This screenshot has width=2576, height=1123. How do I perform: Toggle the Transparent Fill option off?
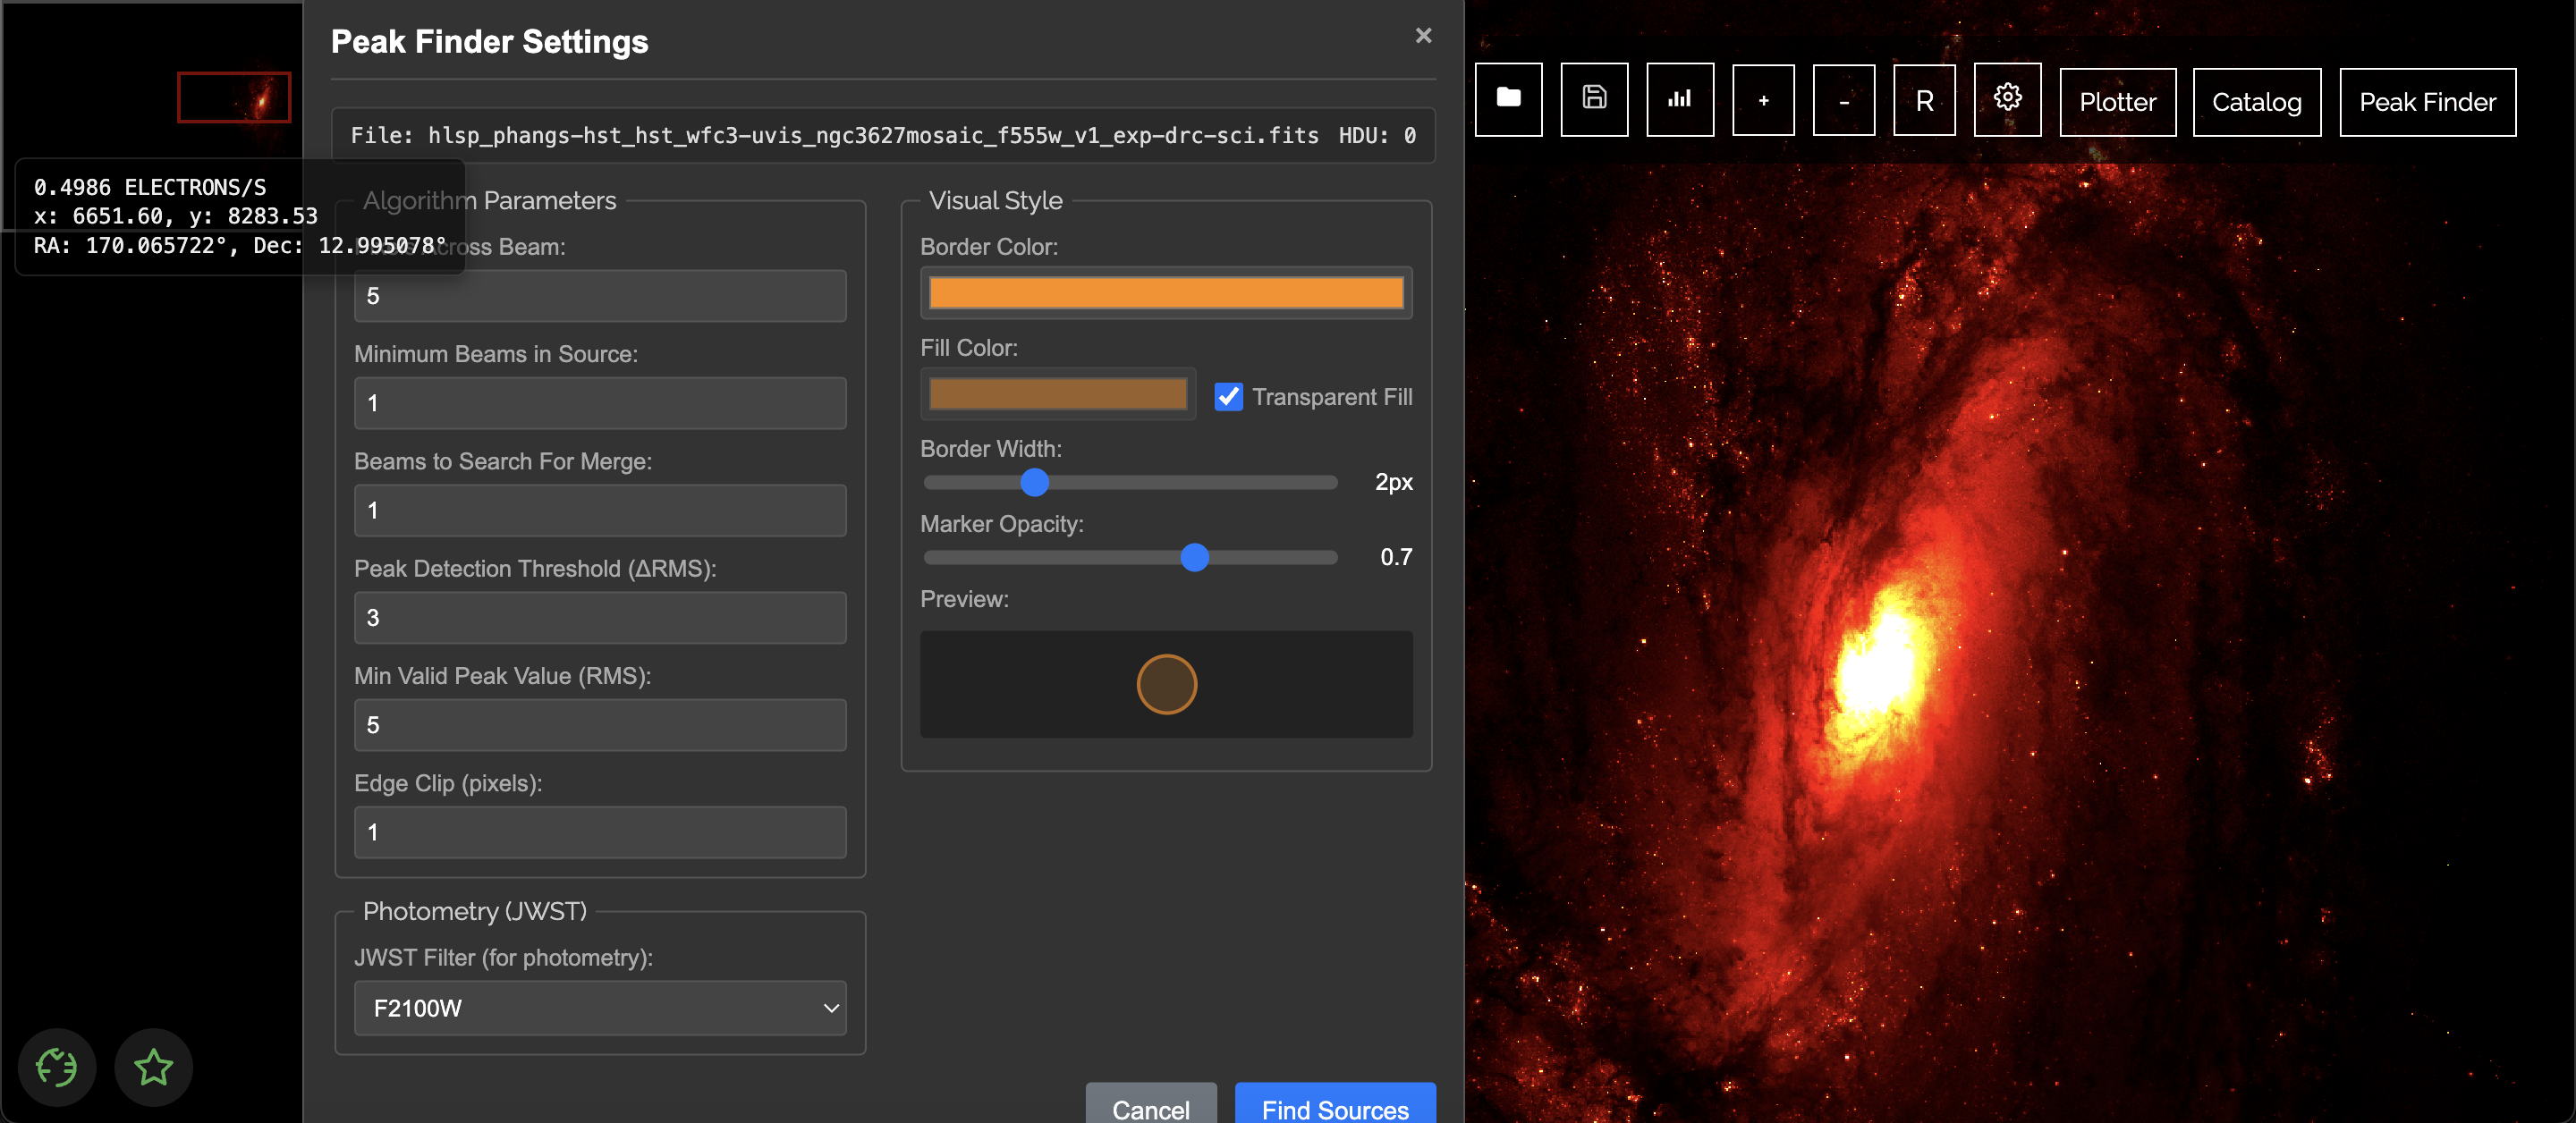tap(1229, 397)
